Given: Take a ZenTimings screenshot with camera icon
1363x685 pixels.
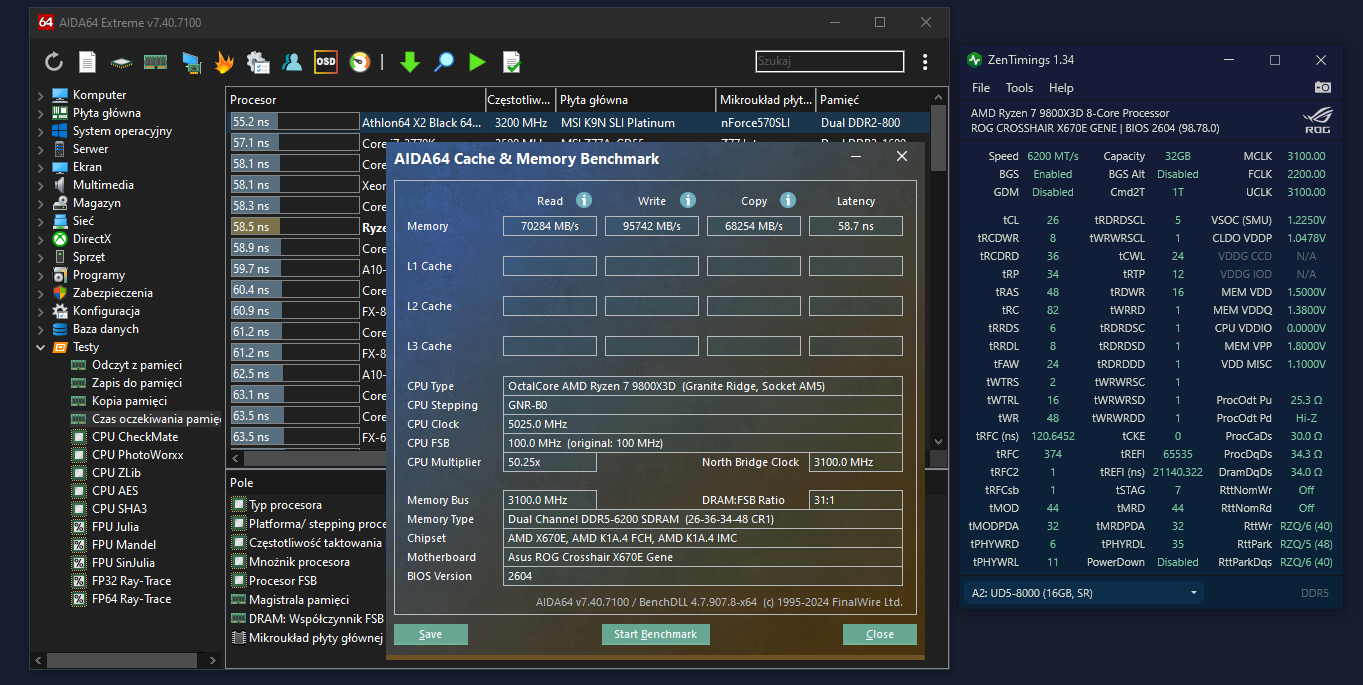Looking at the screenshot, I should pyautogui.click(x=1322, y=88).
